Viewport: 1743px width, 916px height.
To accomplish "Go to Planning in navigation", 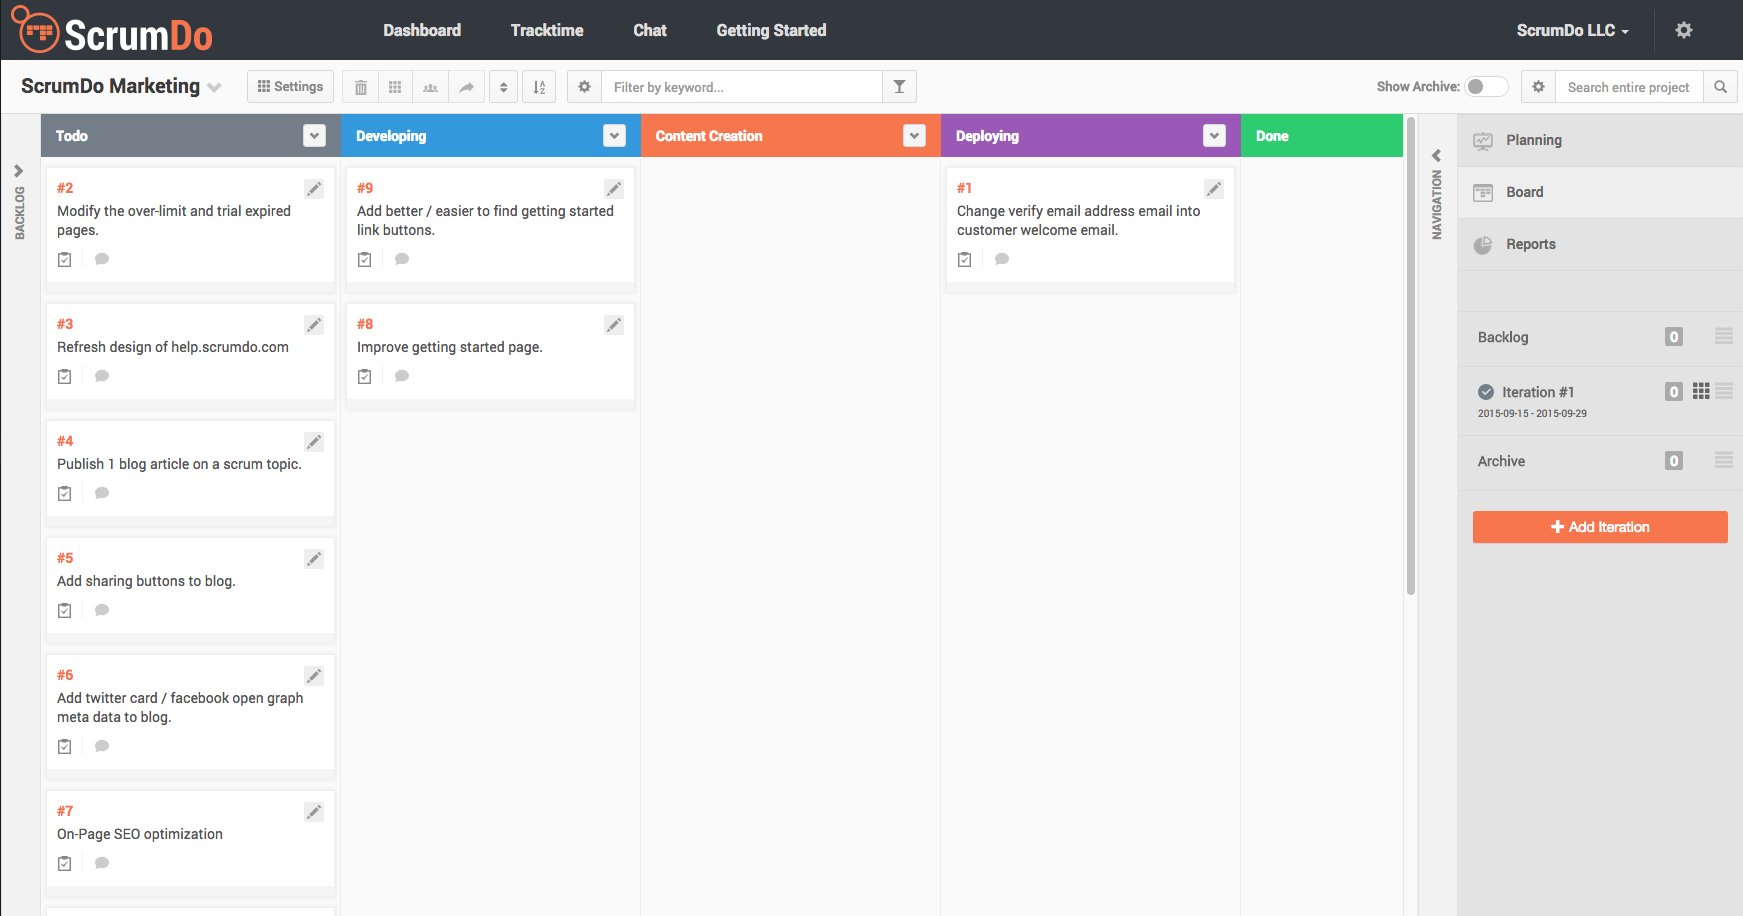I will point(1600,140).
